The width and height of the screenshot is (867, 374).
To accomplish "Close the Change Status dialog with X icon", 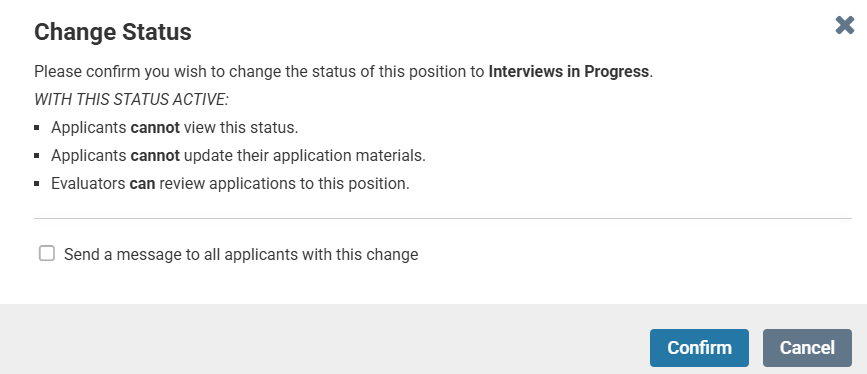I will 845,25.
